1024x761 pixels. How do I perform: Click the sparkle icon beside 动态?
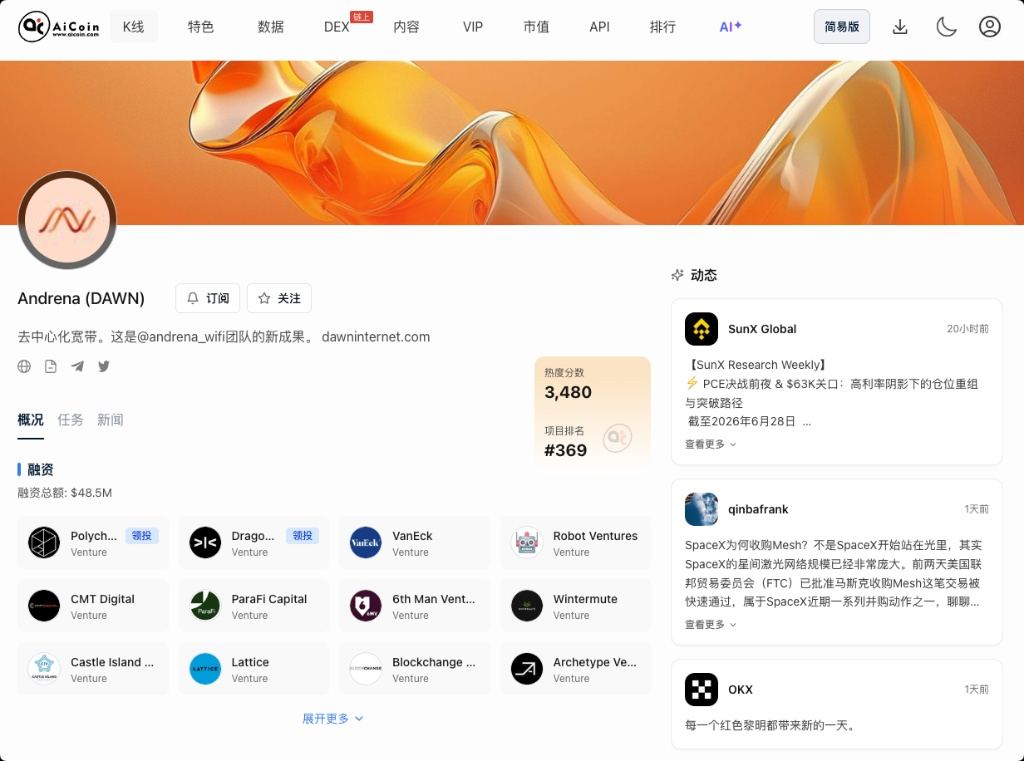[678, 275]
